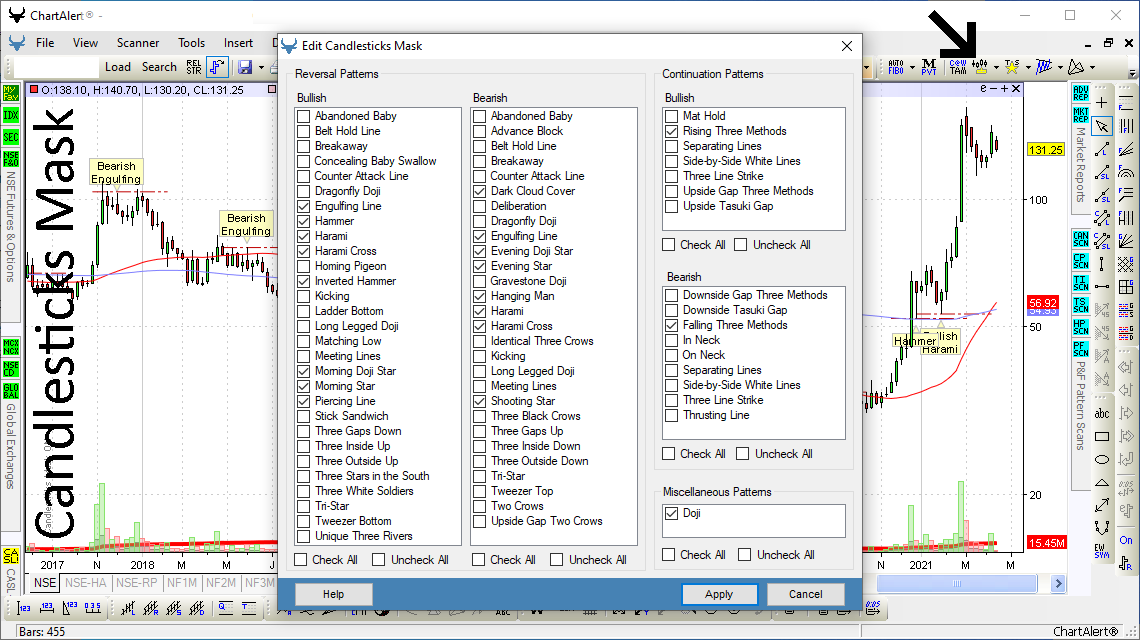Open the Insert menu
Screen dimensions: 1140x640
(238, 43)
